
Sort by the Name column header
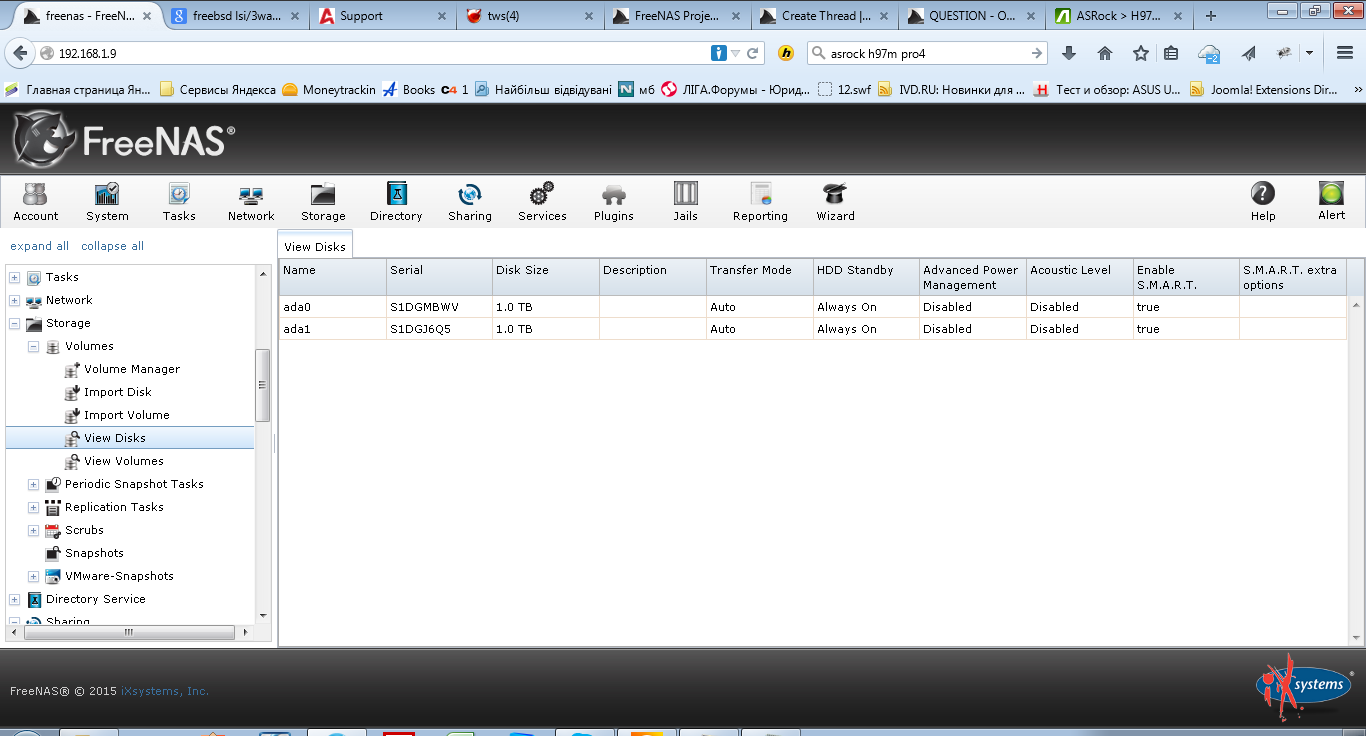pos(332,277)
